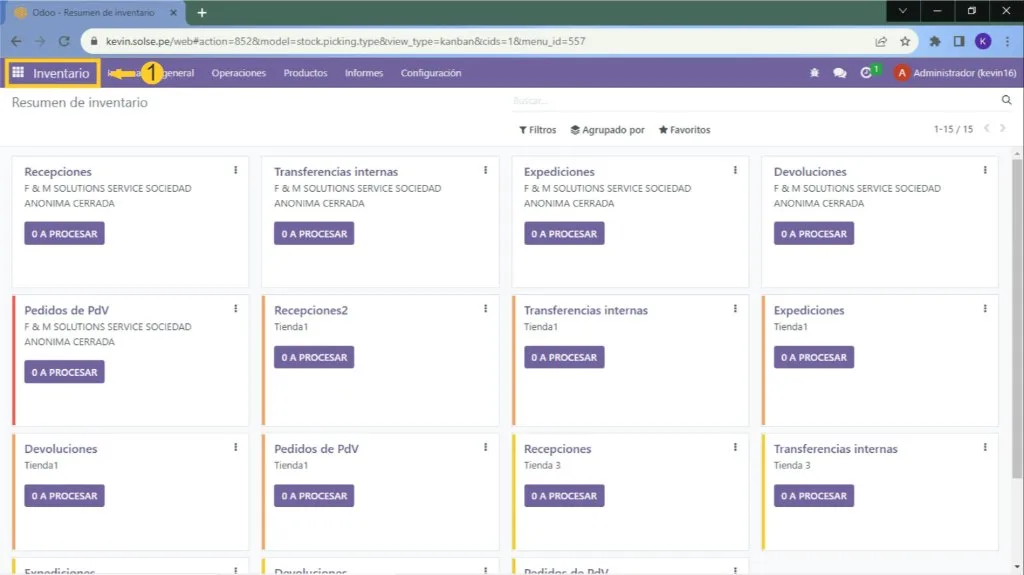Click 0 A PROCESAR on Pedidos de PdV F & M card

(64, 372)
